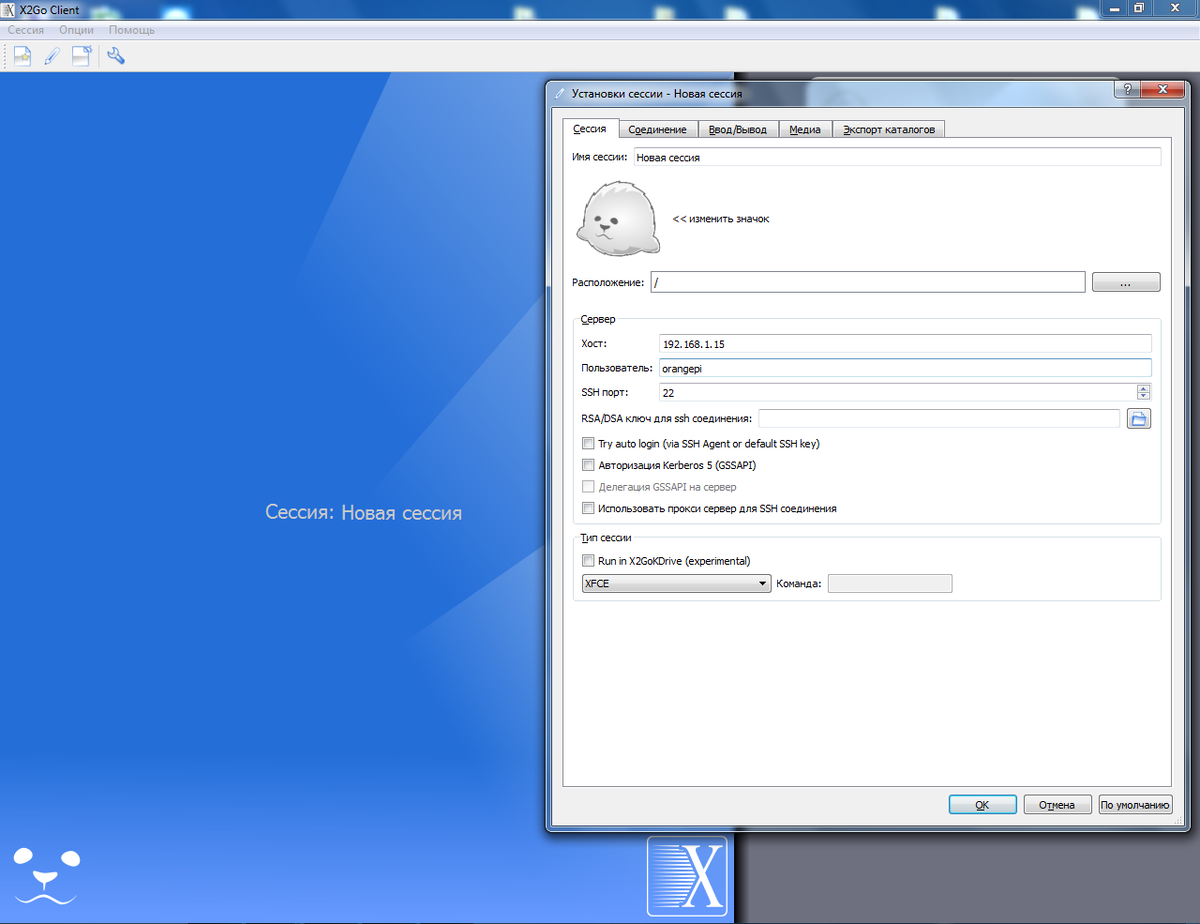Click the seal icon to change session icon
1200x924 pixels.
(x=617, y=218)
